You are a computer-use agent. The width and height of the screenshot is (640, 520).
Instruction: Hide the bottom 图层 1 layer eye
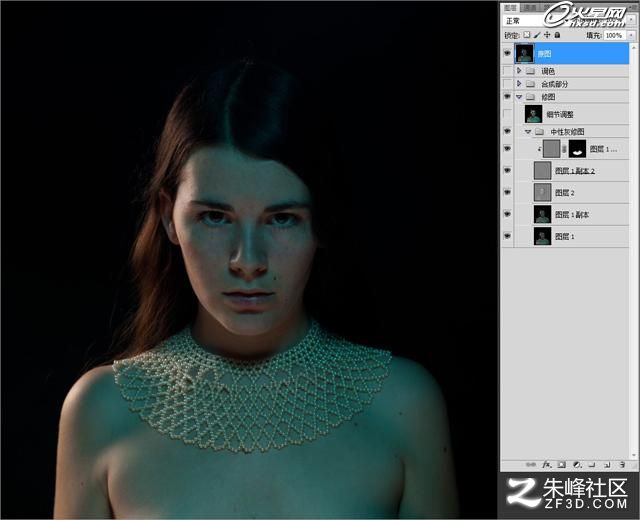pyautogui.click(x=507, y=236)
